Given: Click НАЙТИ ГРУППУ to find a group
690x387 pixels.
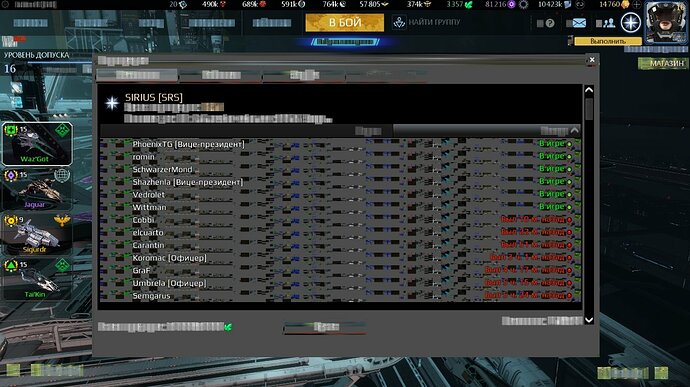Looking at the screenshot, I should pos(426,22).
